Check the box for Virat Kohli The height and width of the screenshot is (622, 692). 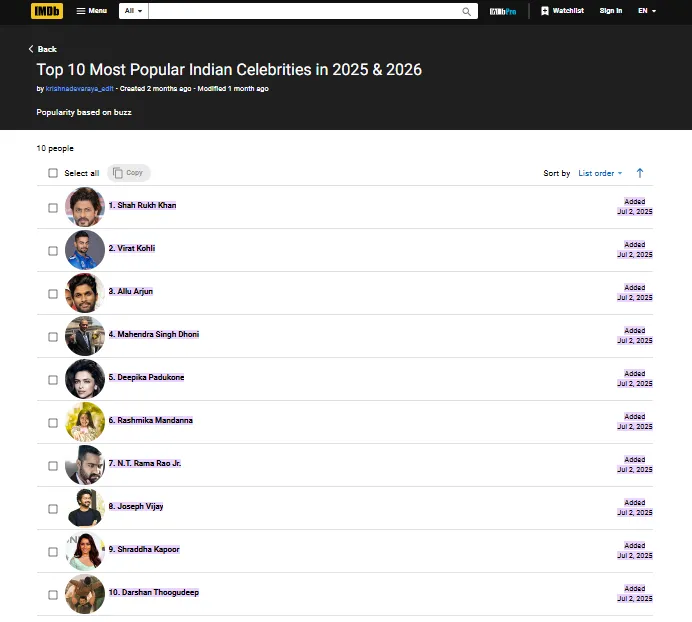(53, 251)
